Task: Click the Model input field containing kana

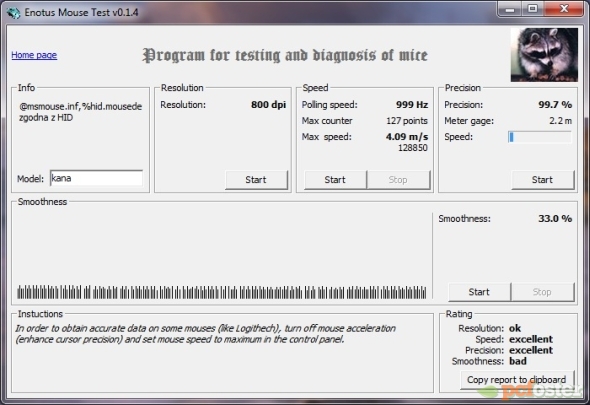Action: point(96,178)
